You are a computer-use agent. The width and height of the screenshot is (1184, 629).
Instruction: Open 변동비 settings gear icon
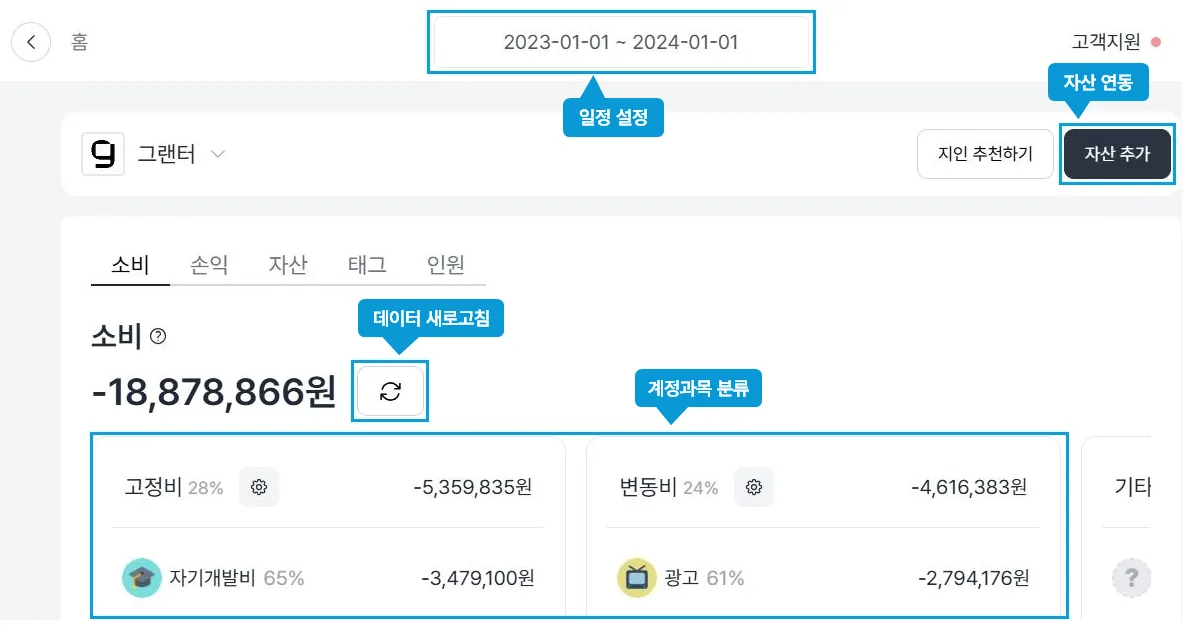click(x=754, y=487)
